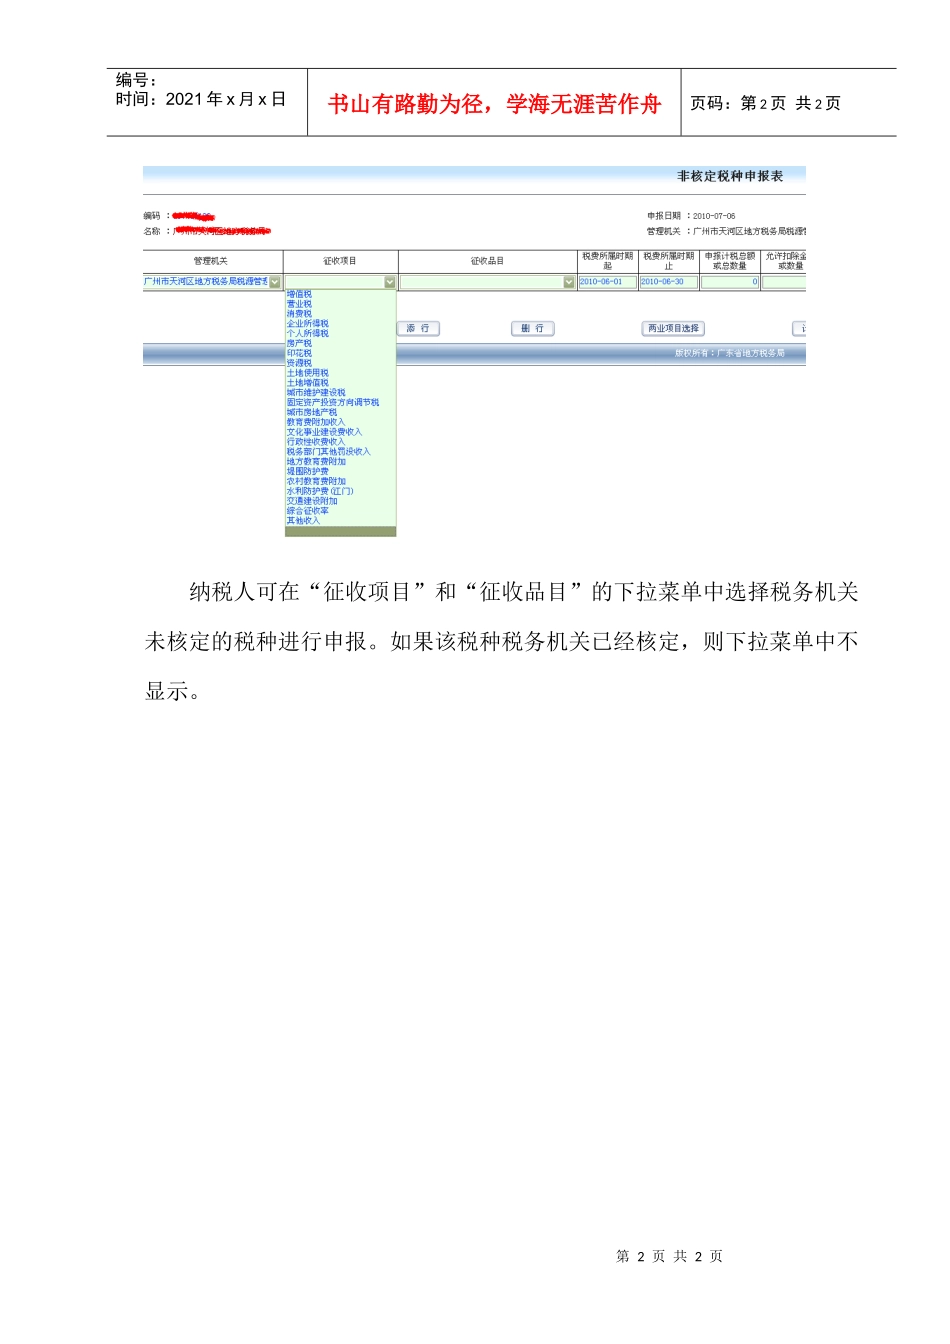Edit the 税费所属时期止 date field 2010-06-30
This screenshot has width=950, height=1344.
click(x=668, y=282)
